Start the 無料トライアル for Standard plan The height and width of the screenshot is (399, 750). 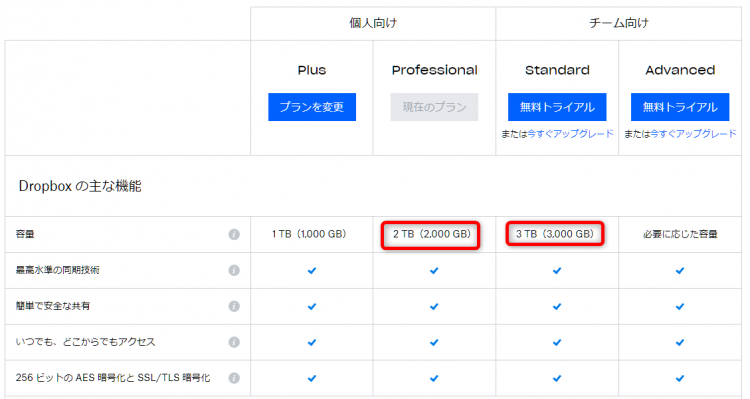click(x=557, y=107)
